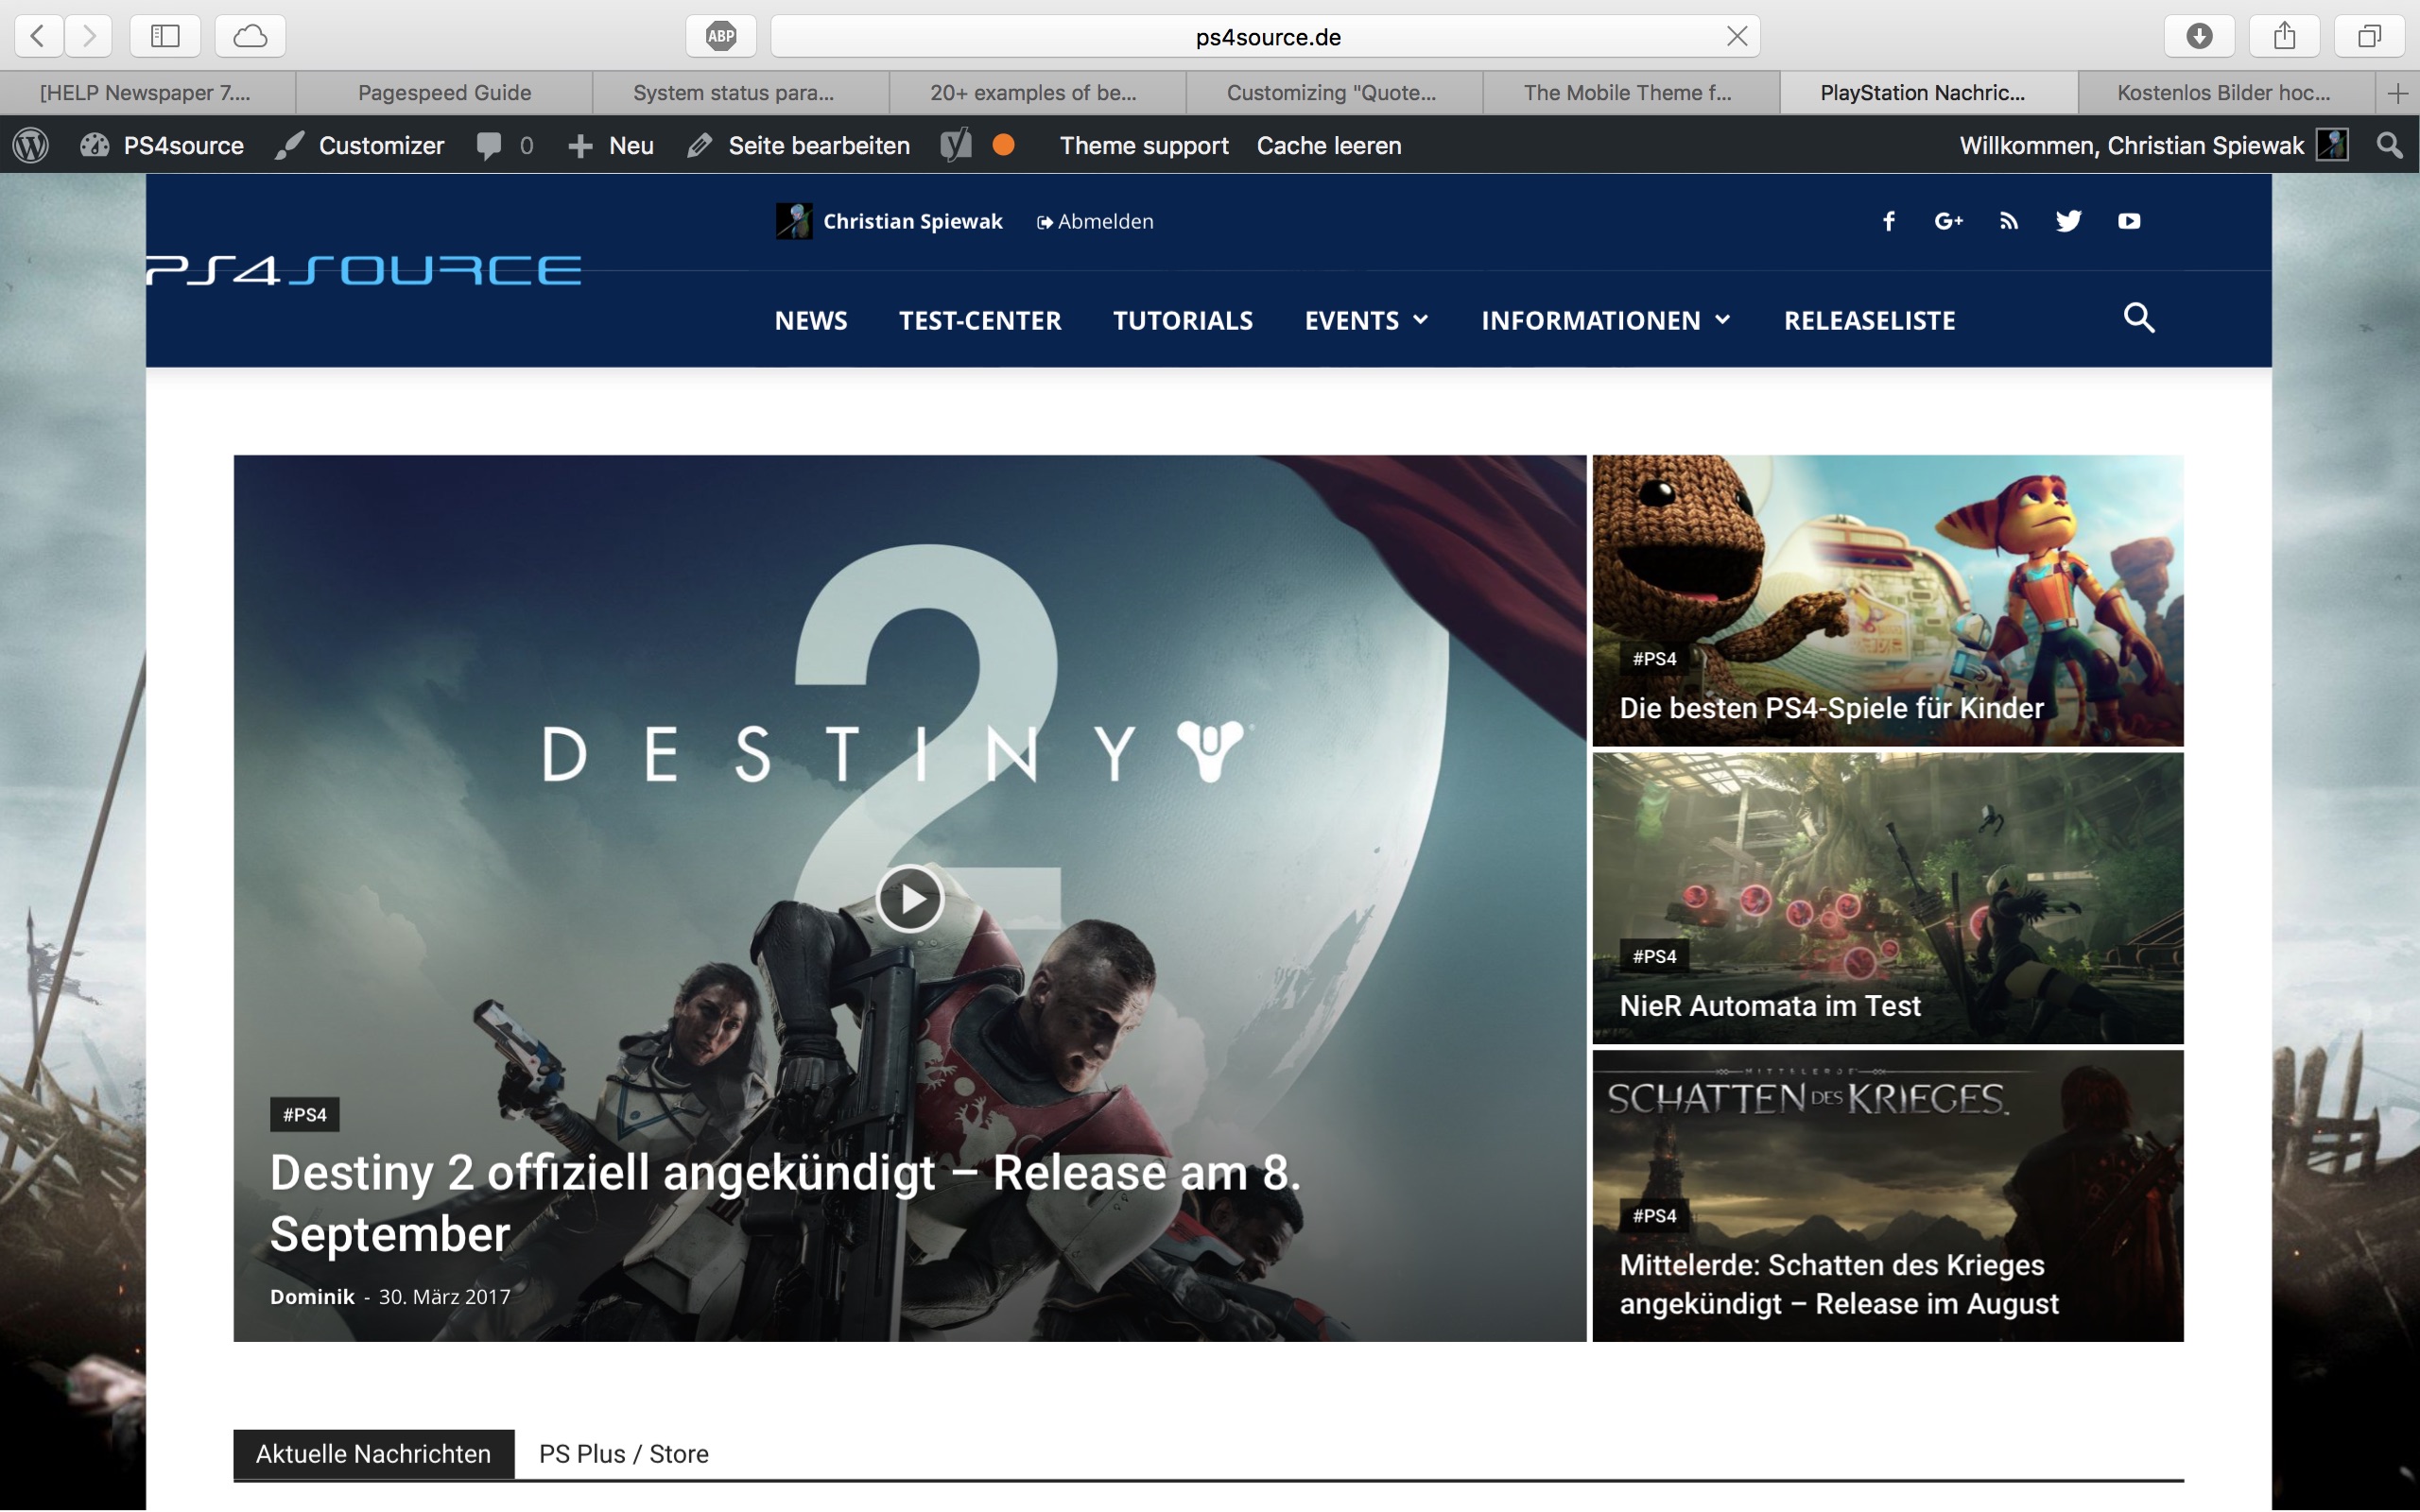
Task: Go back with Safari's back arrow
Action: [x=39, y=36]
